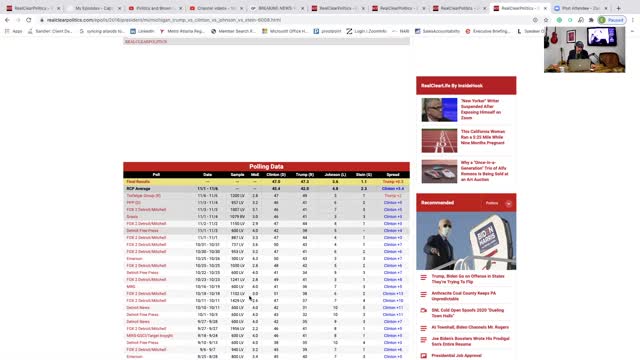This screenshot has width=640, height=360.
Task: Open the SalesAccountability bookmark
Action: [437, 31]
